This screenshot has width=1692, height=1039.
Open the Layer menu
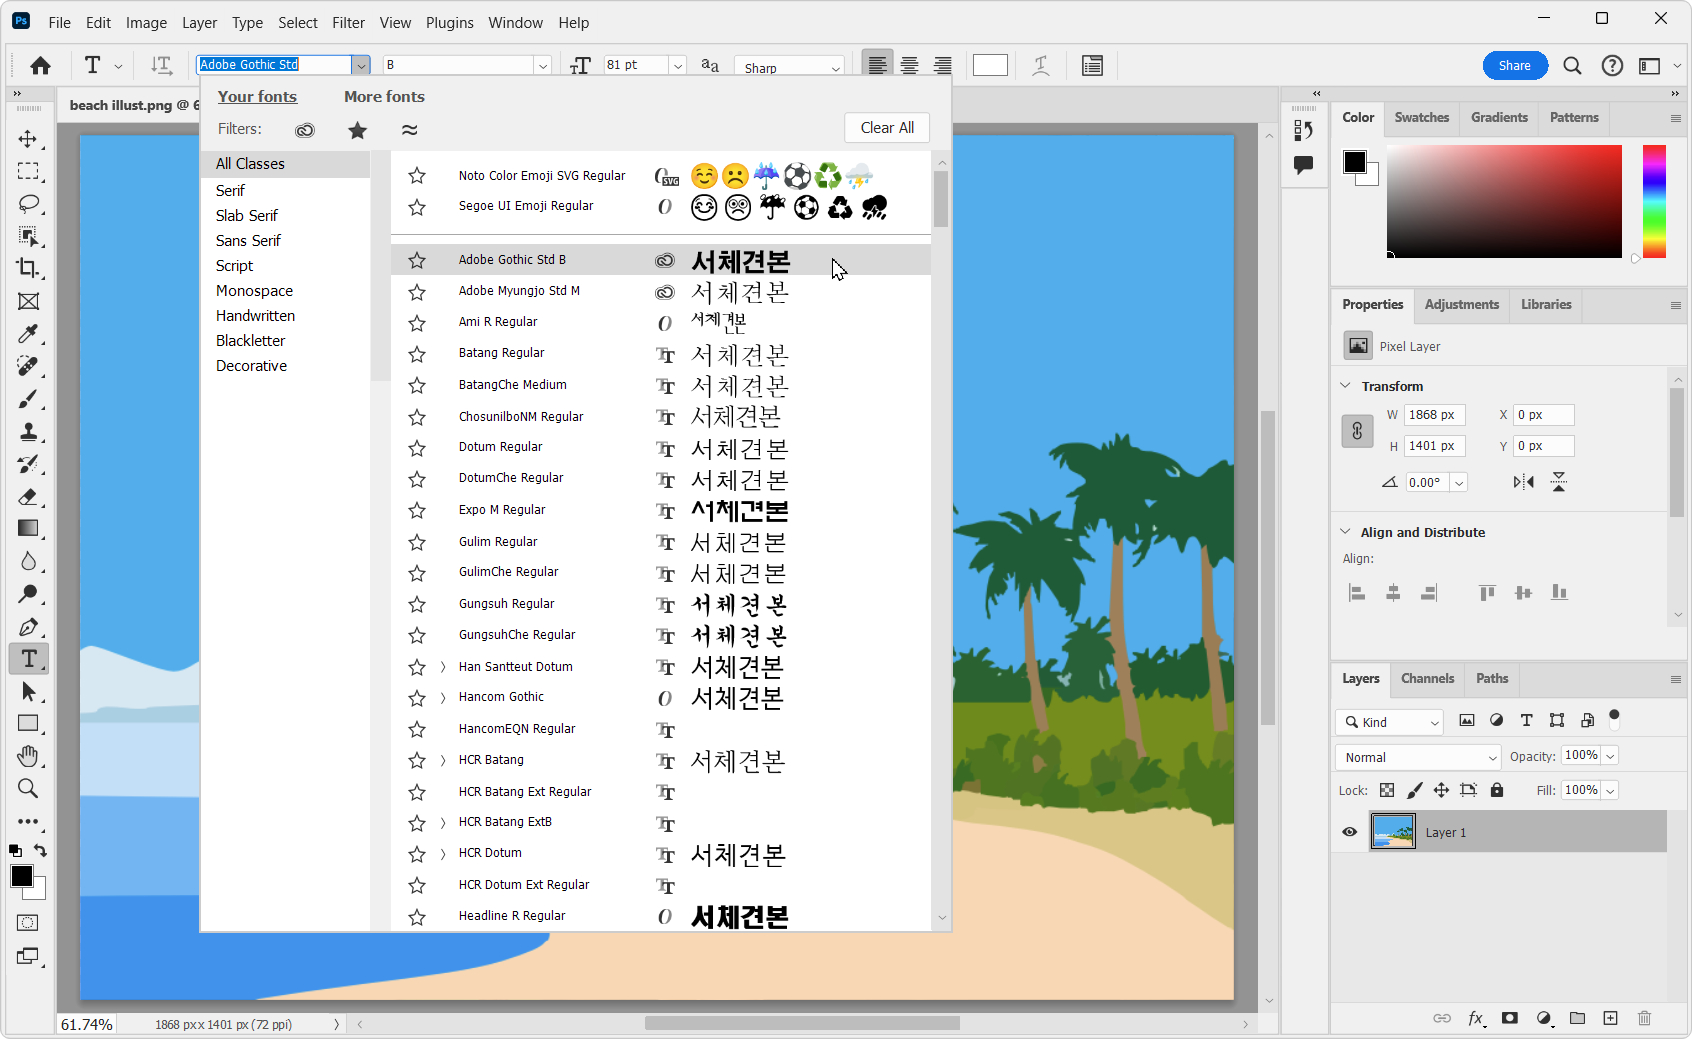(x=199, y=22)
